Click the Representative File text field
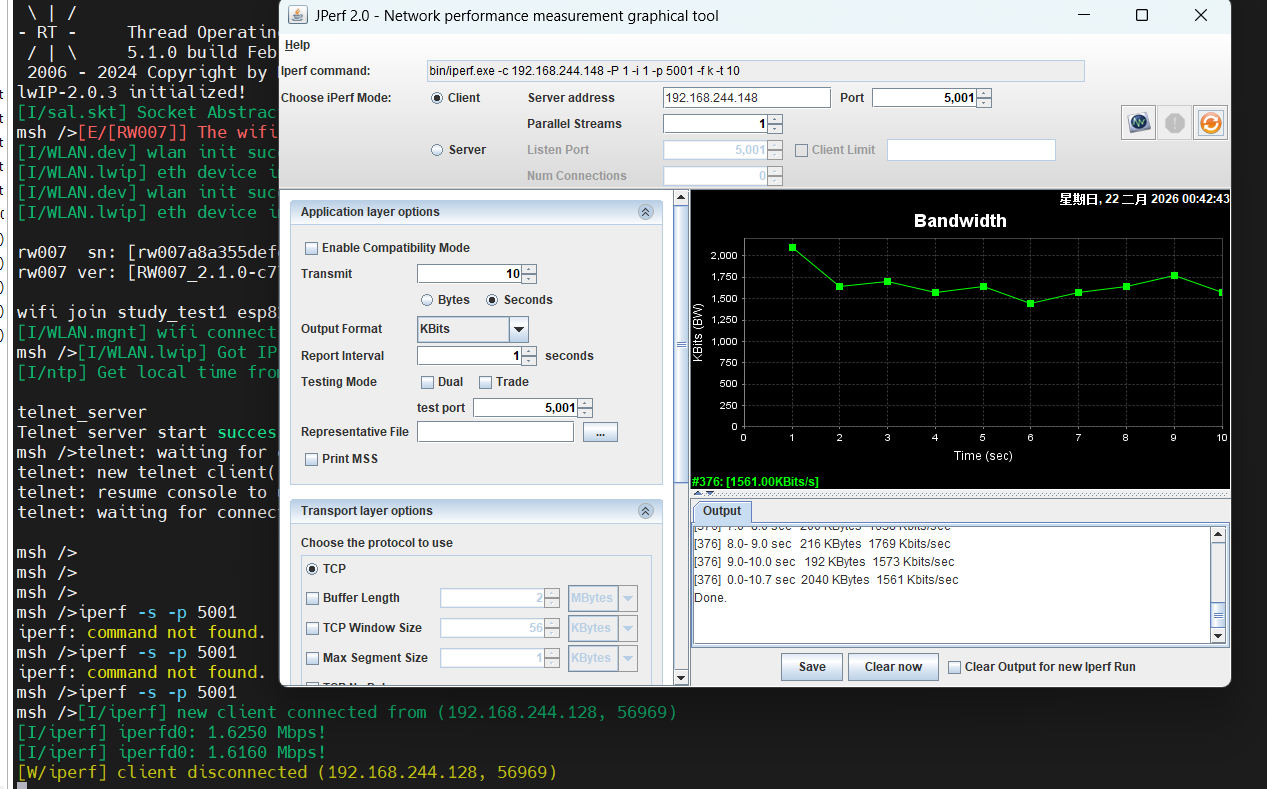Image resolution: width=1267 pixels, height=789 pixels. pyautogui.click(x=495, y=432)
